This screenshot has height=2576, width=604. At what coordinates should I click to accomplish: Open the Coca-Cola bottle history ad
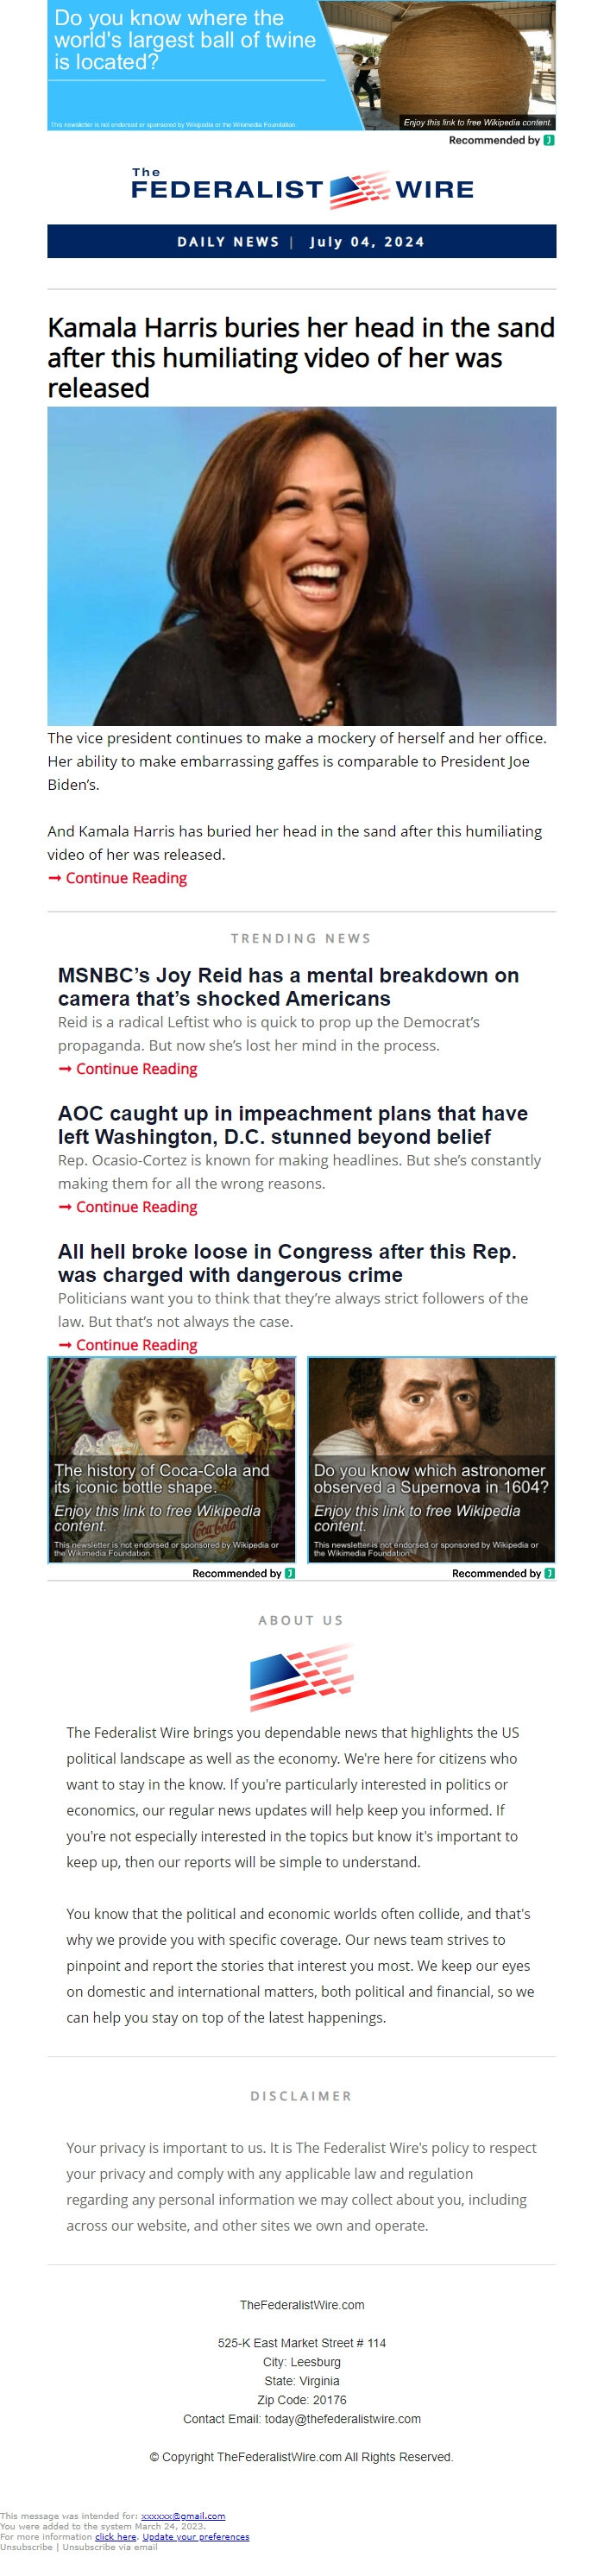(x=172, y=1460)
